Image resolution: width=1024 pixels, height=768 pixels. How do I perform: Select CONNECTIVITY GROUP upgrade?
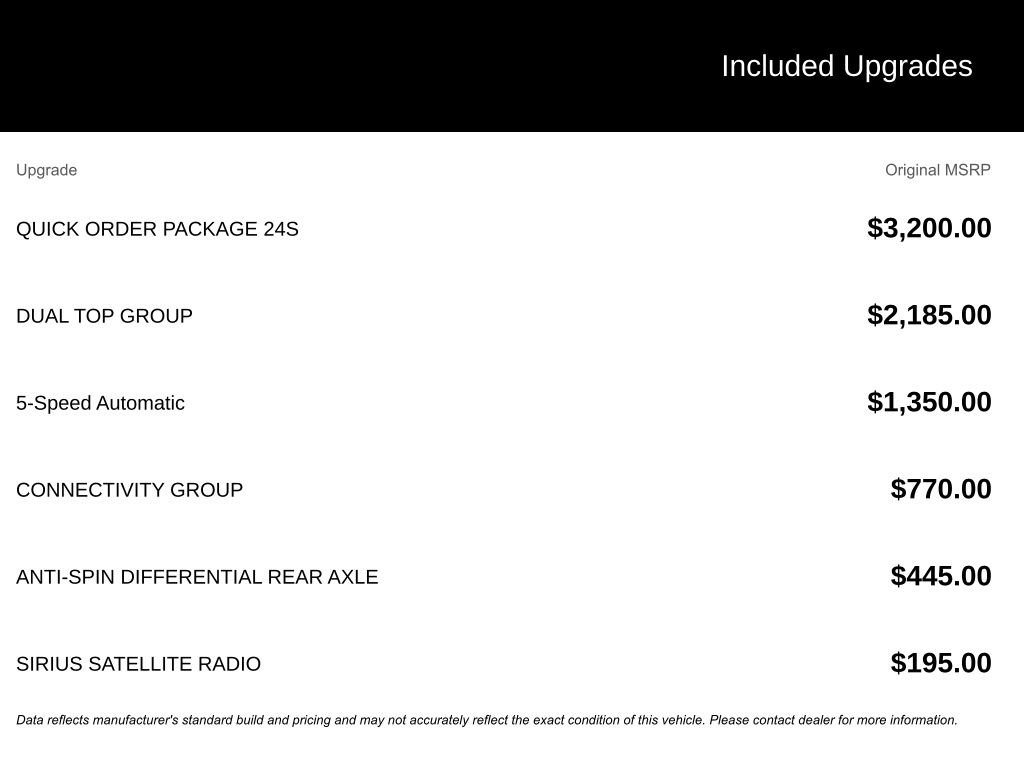129,490
